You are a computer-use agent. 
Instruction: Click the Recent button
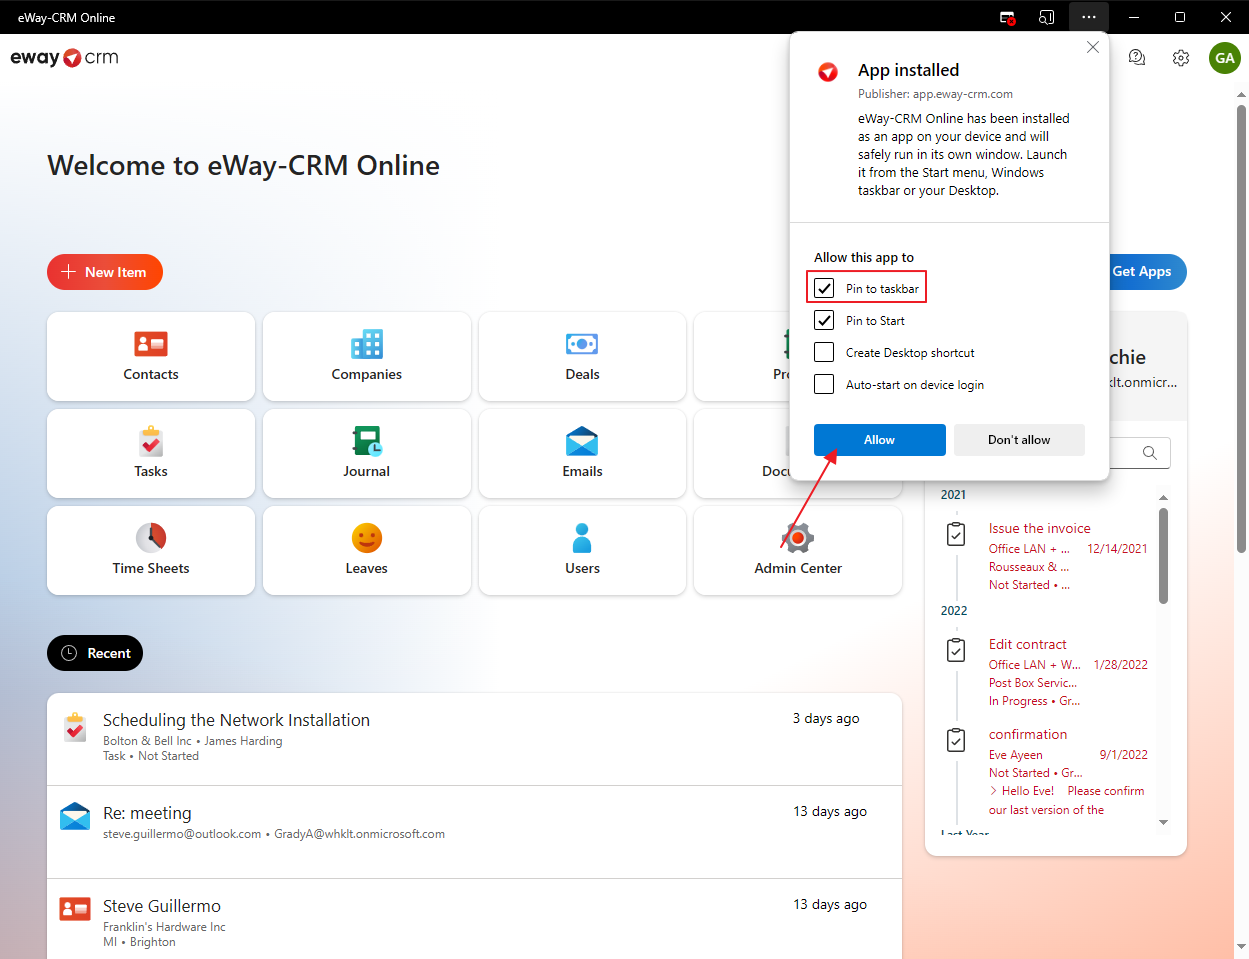[x=95, y=653]
